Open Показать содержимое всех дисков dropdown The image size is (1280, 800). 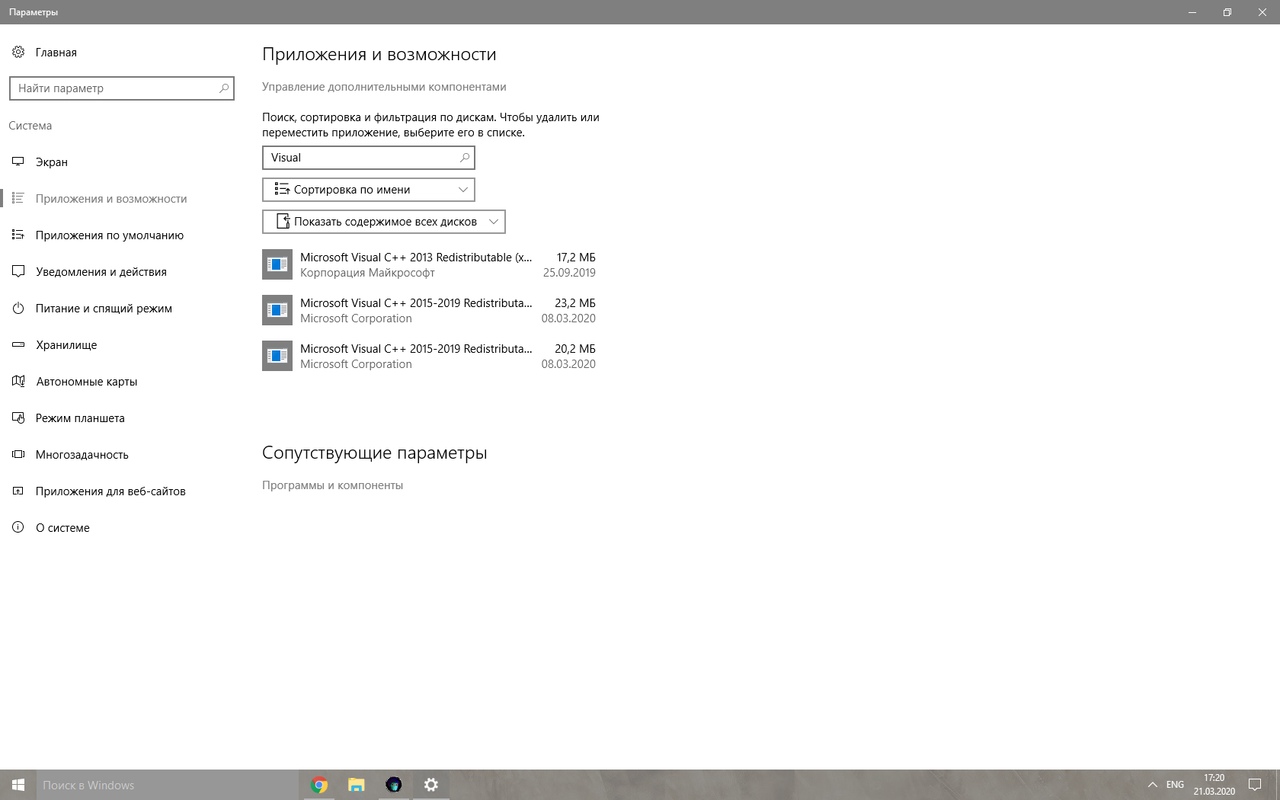click(x=383, y=221)
